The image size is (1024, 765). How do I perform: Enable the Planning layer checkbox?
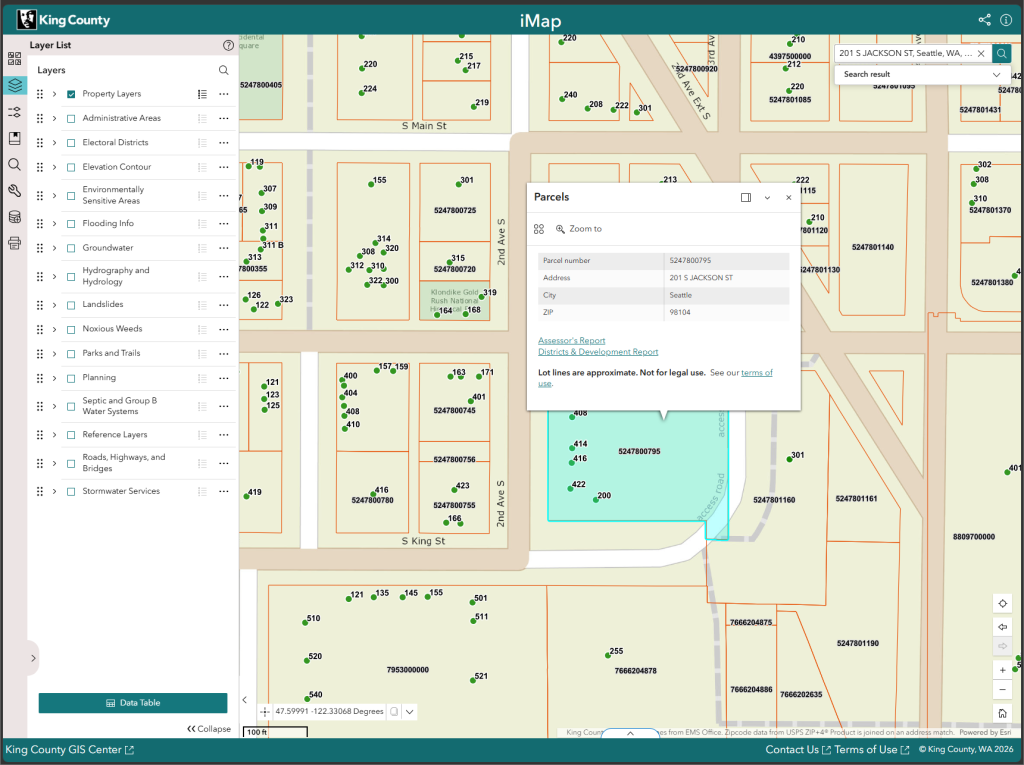pyautogui.click(x=71, y=378)
